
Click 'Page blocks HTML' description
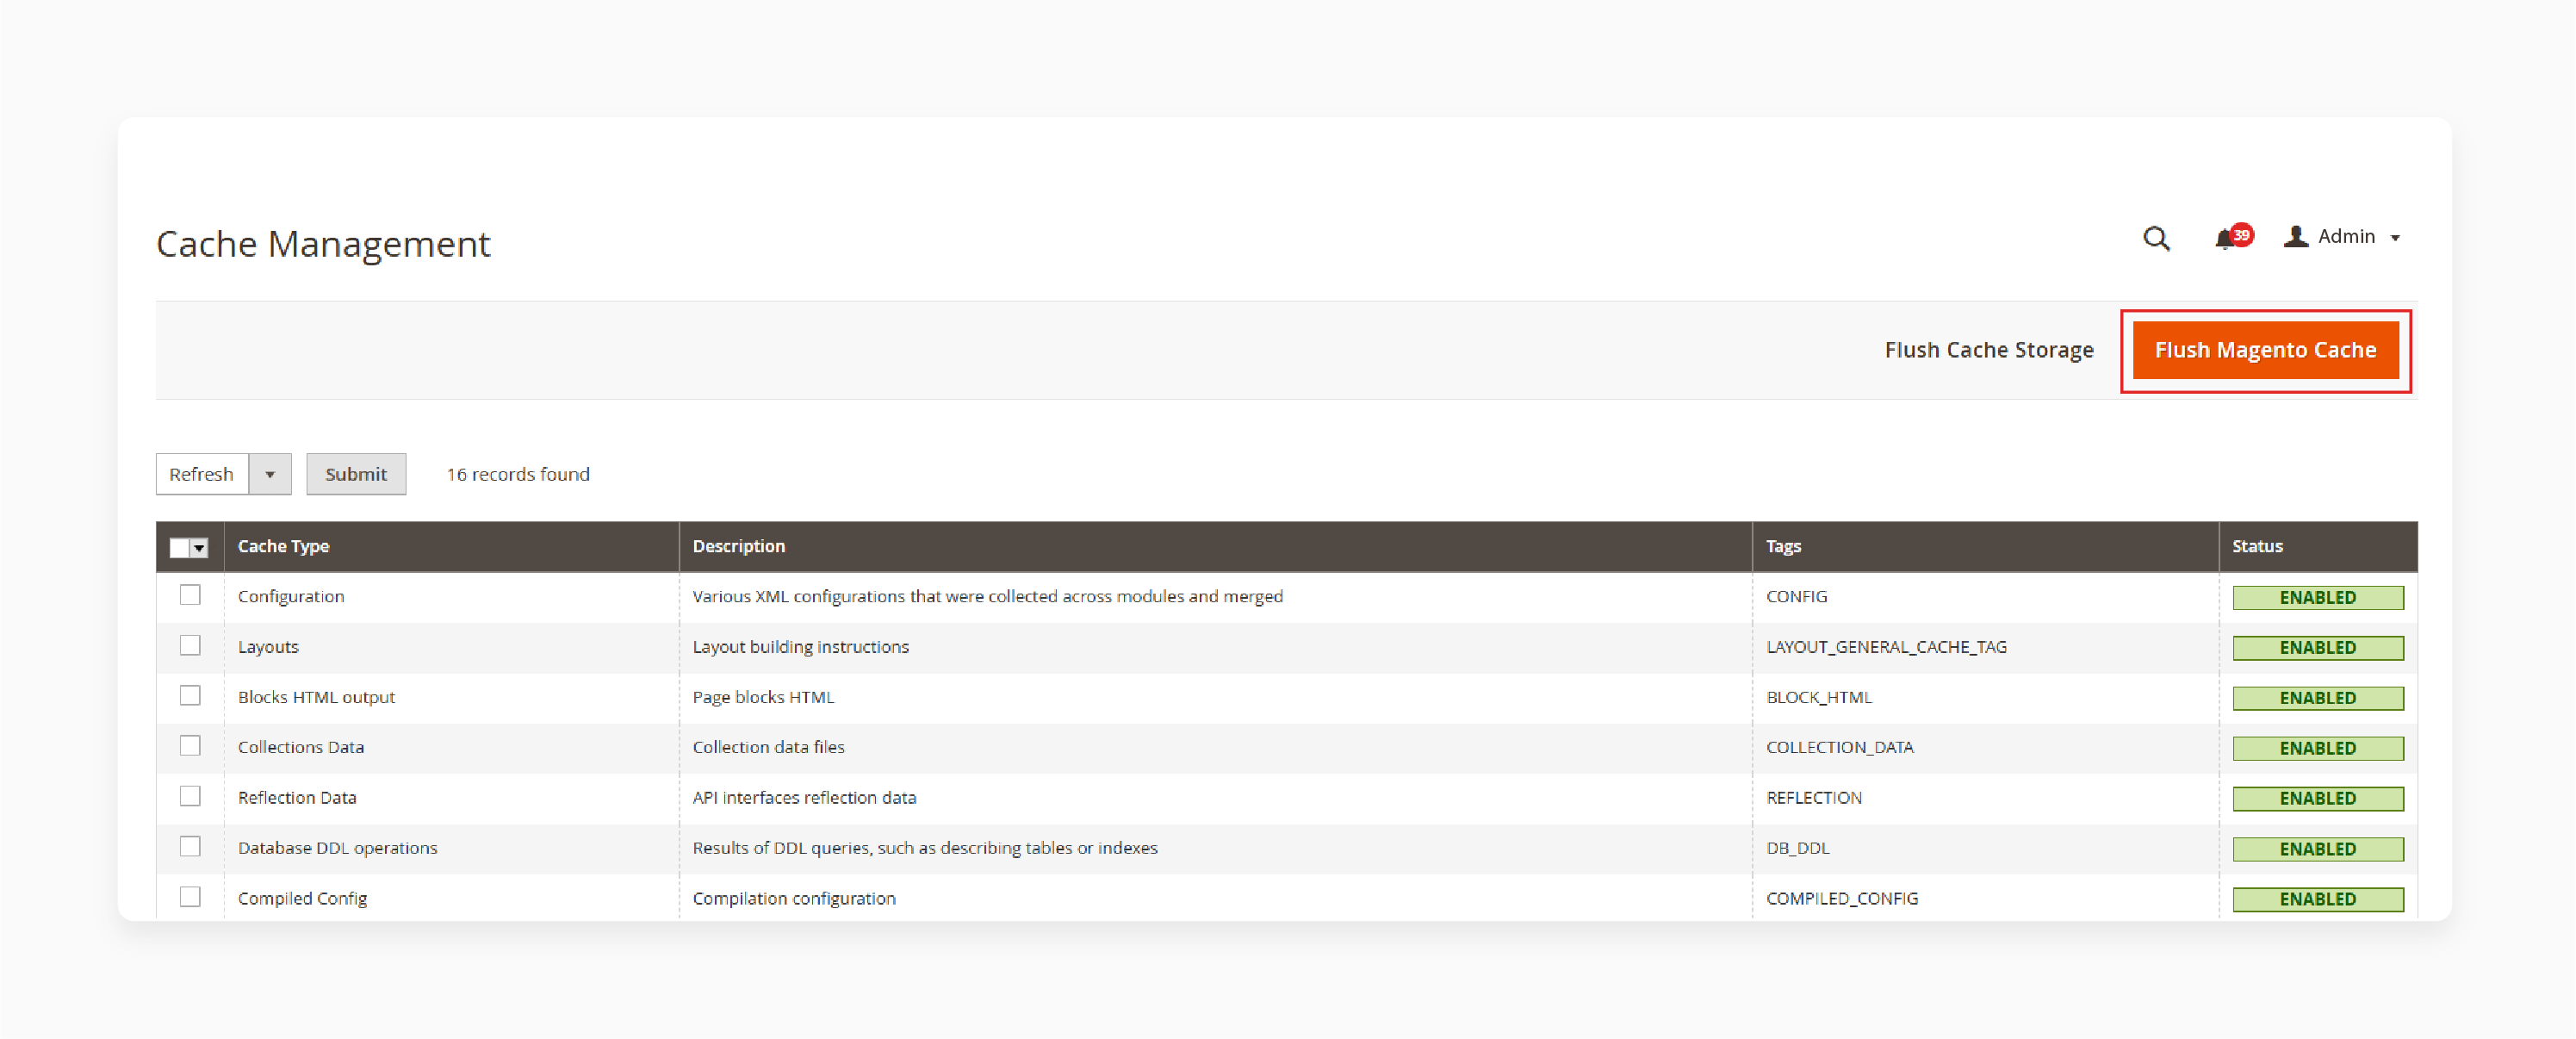click(x=763, y=697)
